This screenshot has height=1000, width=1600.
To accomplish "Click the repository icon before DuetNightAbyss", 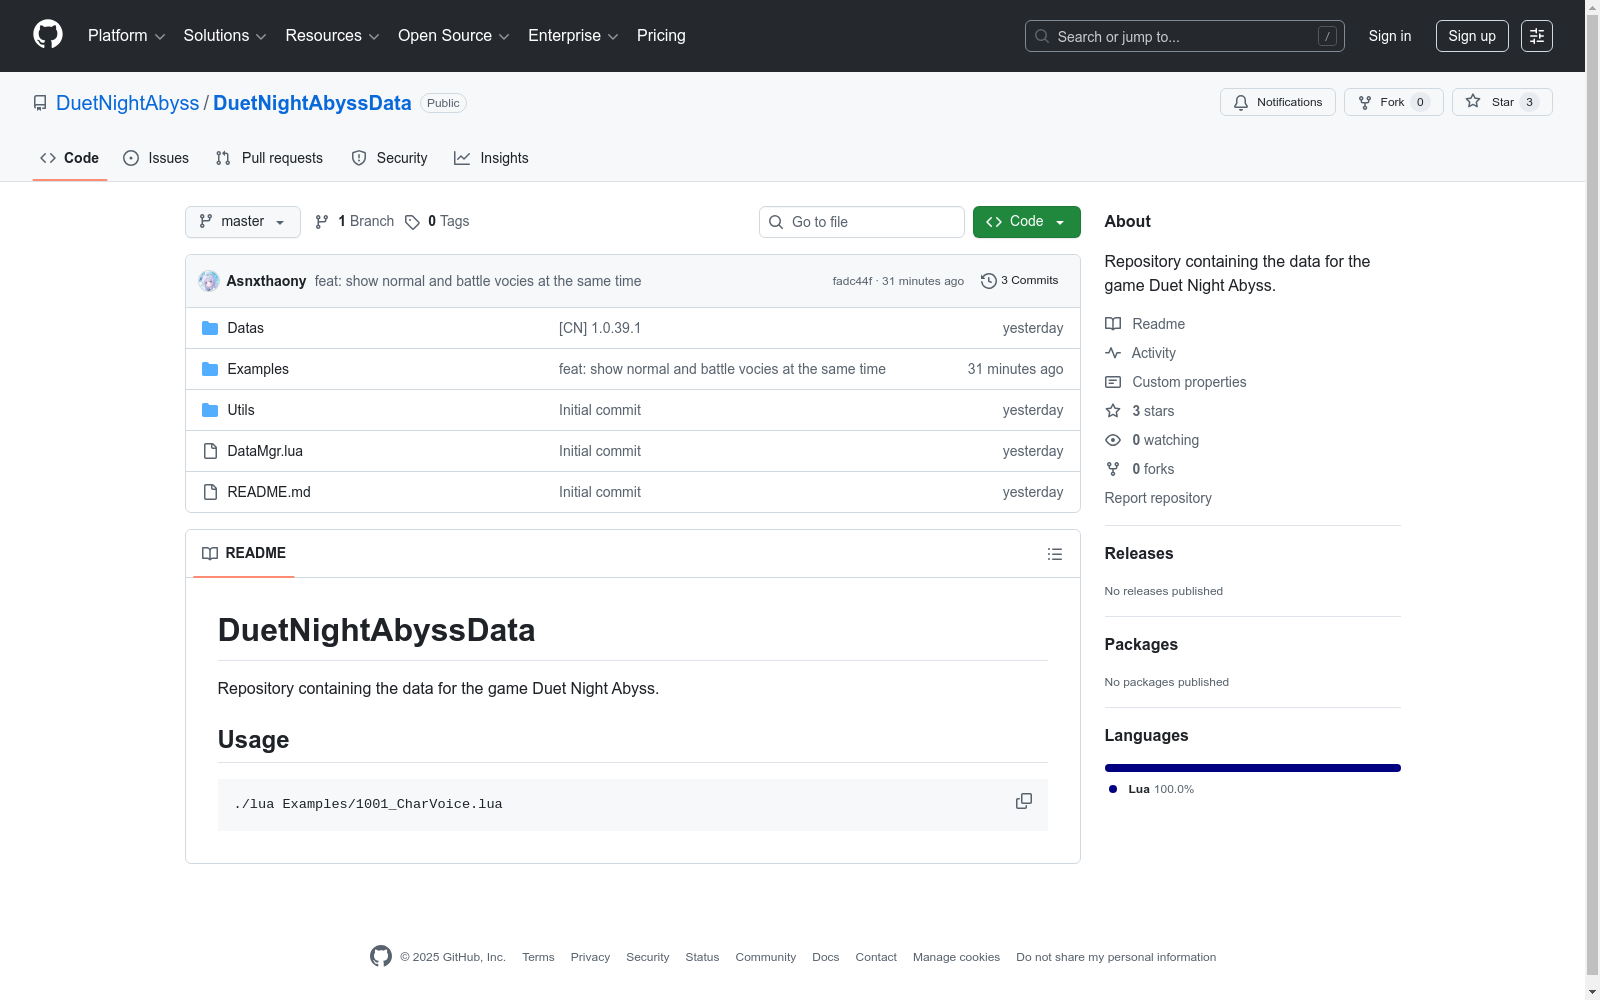I will pyautogui.click(x=40, y=103).
